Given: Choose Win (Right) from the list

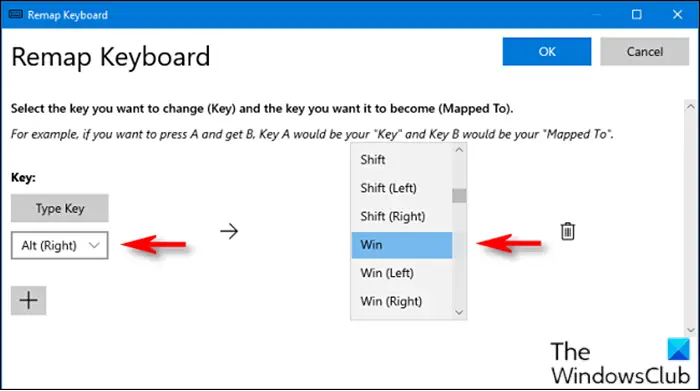Looking at the screenshot, I should [402, 301].
